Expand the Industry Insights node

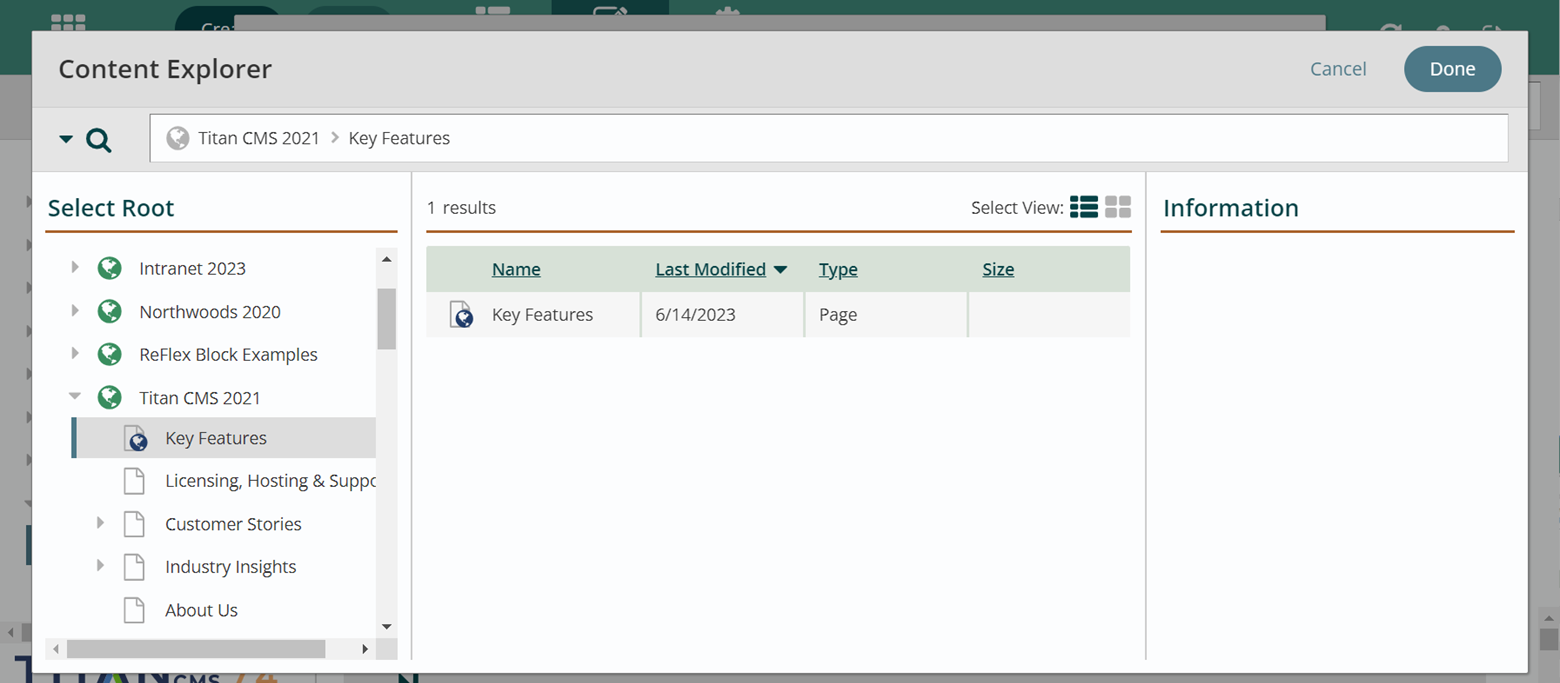click(100, 566)
